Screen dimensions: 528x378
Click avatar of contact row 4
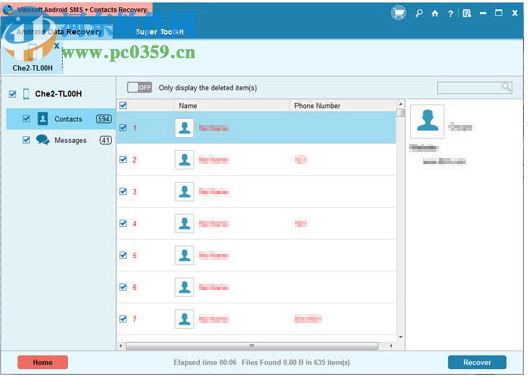click(184, 224)
